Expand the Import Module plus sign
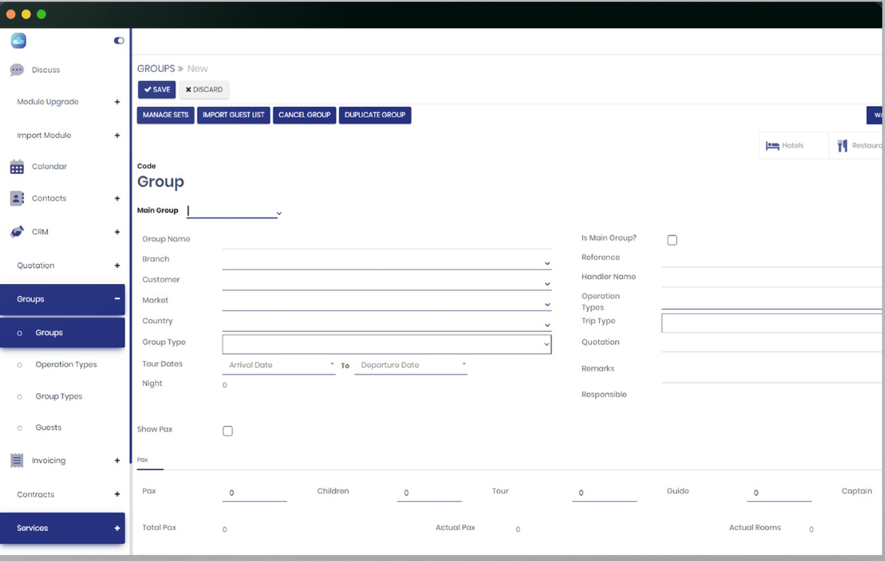 pos(117,135)
